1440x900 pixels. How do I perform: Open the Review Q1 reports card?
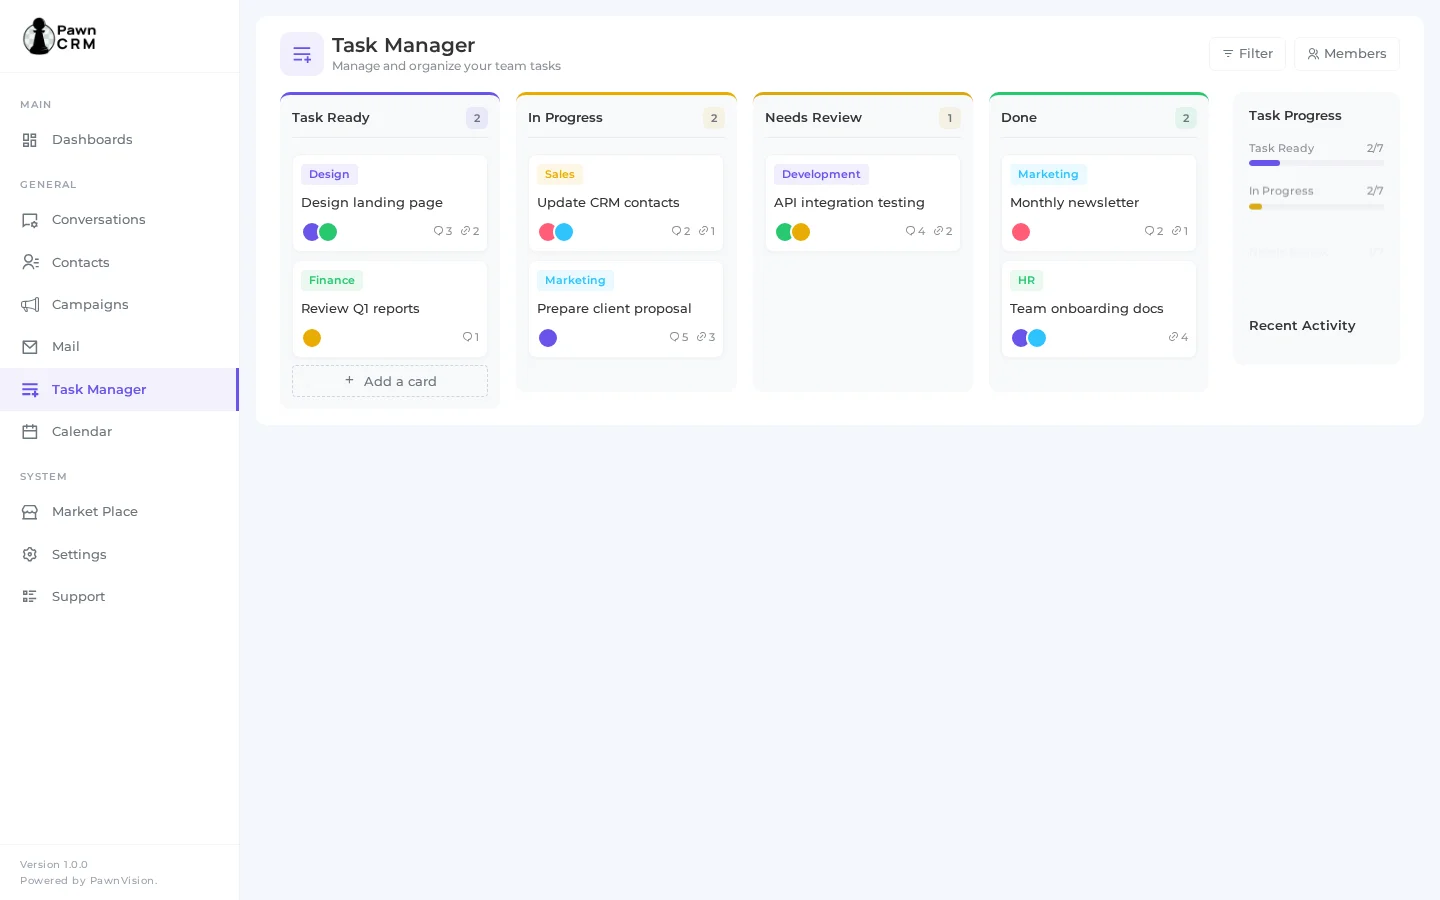tap(390, 308)
